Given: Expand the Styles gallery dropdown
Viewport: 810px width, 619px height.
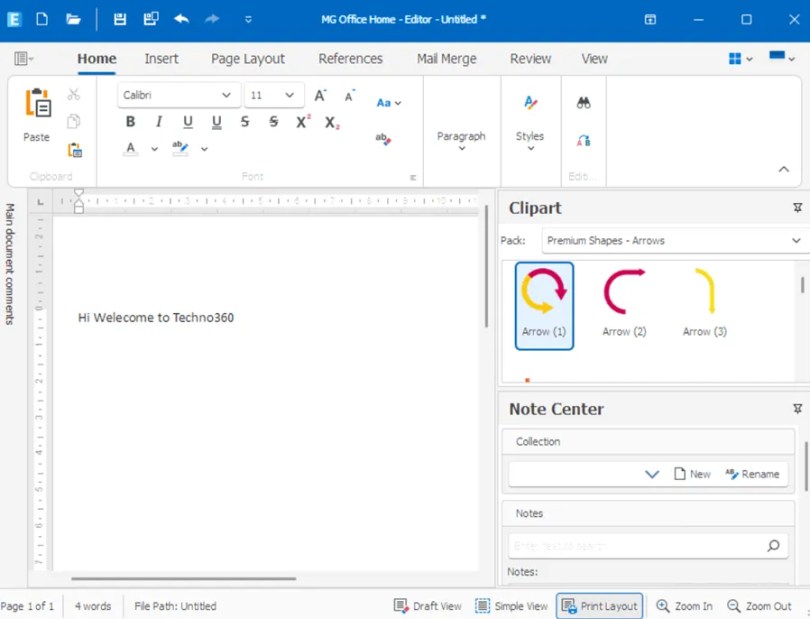Looking at the screenshot, I should (530, 125).
